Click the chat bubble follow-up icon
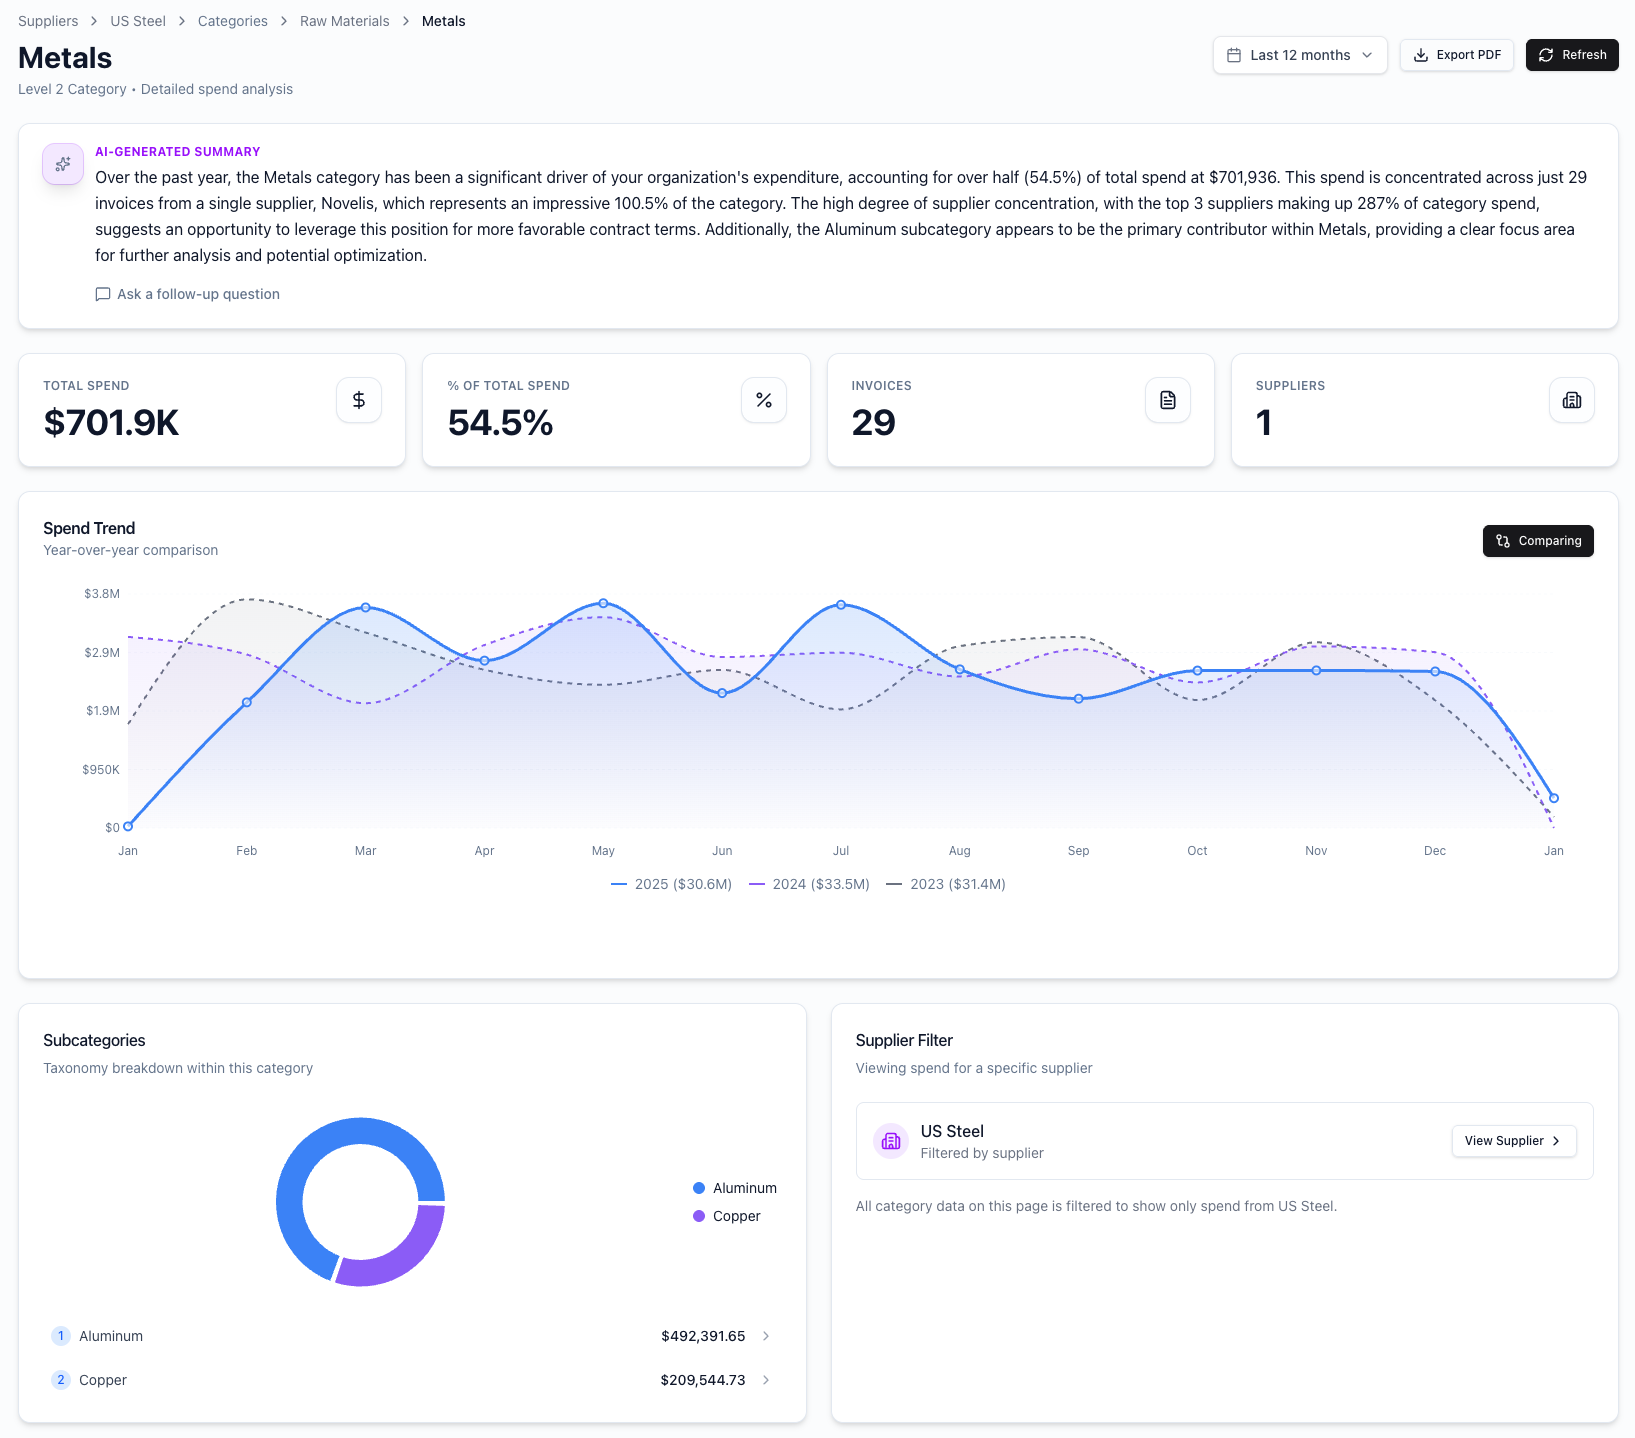 click(103, 294)
